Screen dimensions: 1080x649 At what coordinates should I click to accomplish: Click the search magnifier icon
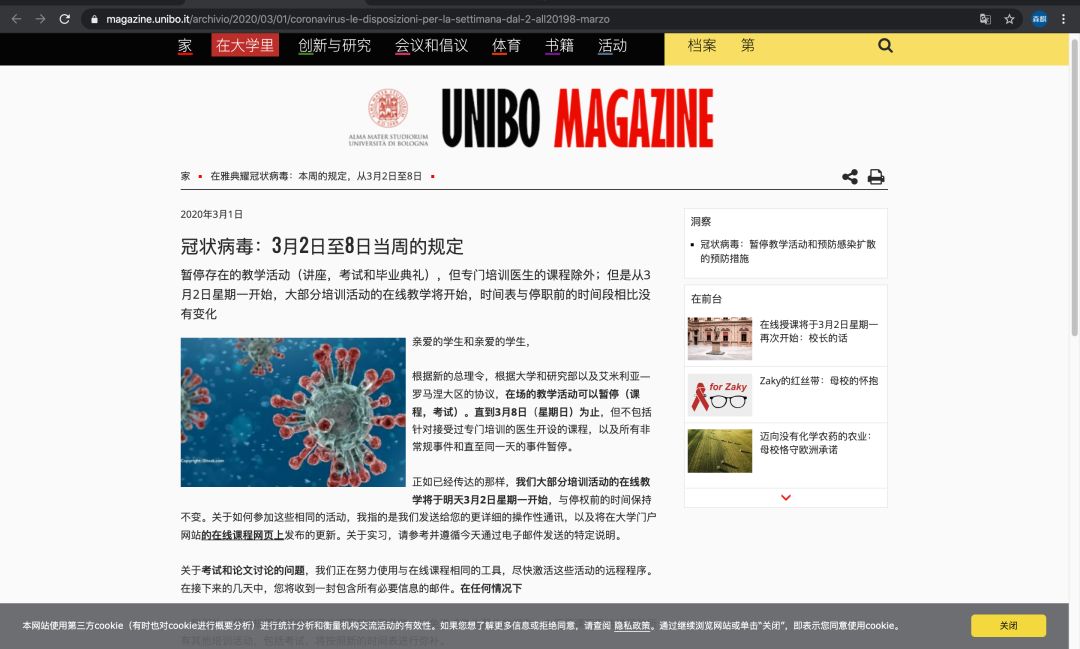click(885, 45)
